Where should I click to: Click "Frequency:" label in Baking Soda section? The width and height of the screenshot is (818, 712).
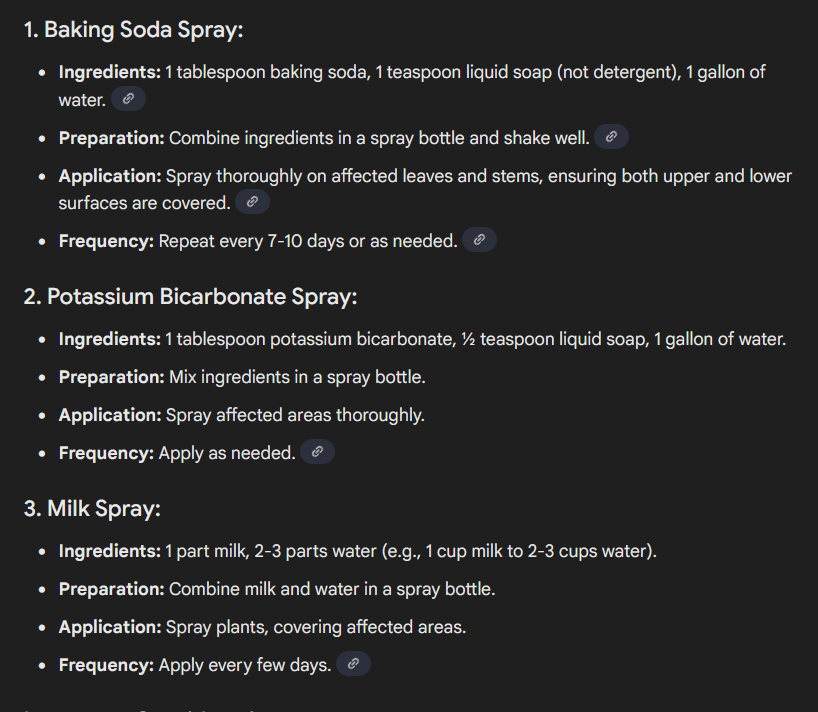click(106, 241)
